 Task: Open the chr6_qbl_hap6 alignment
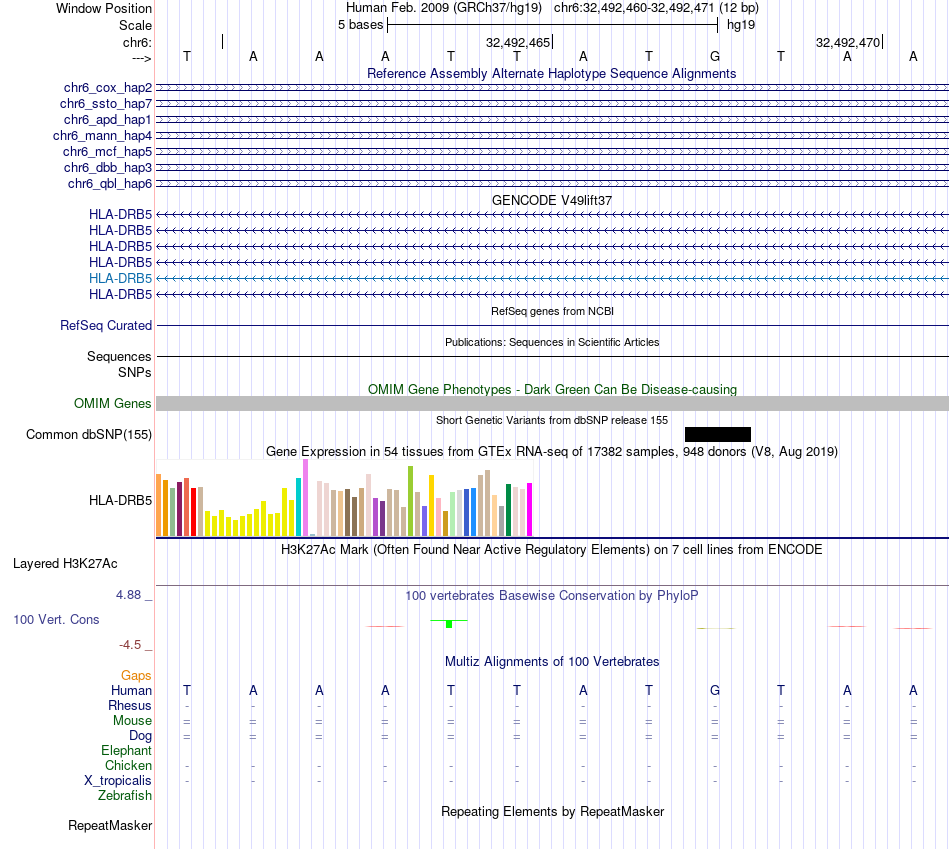110,184
